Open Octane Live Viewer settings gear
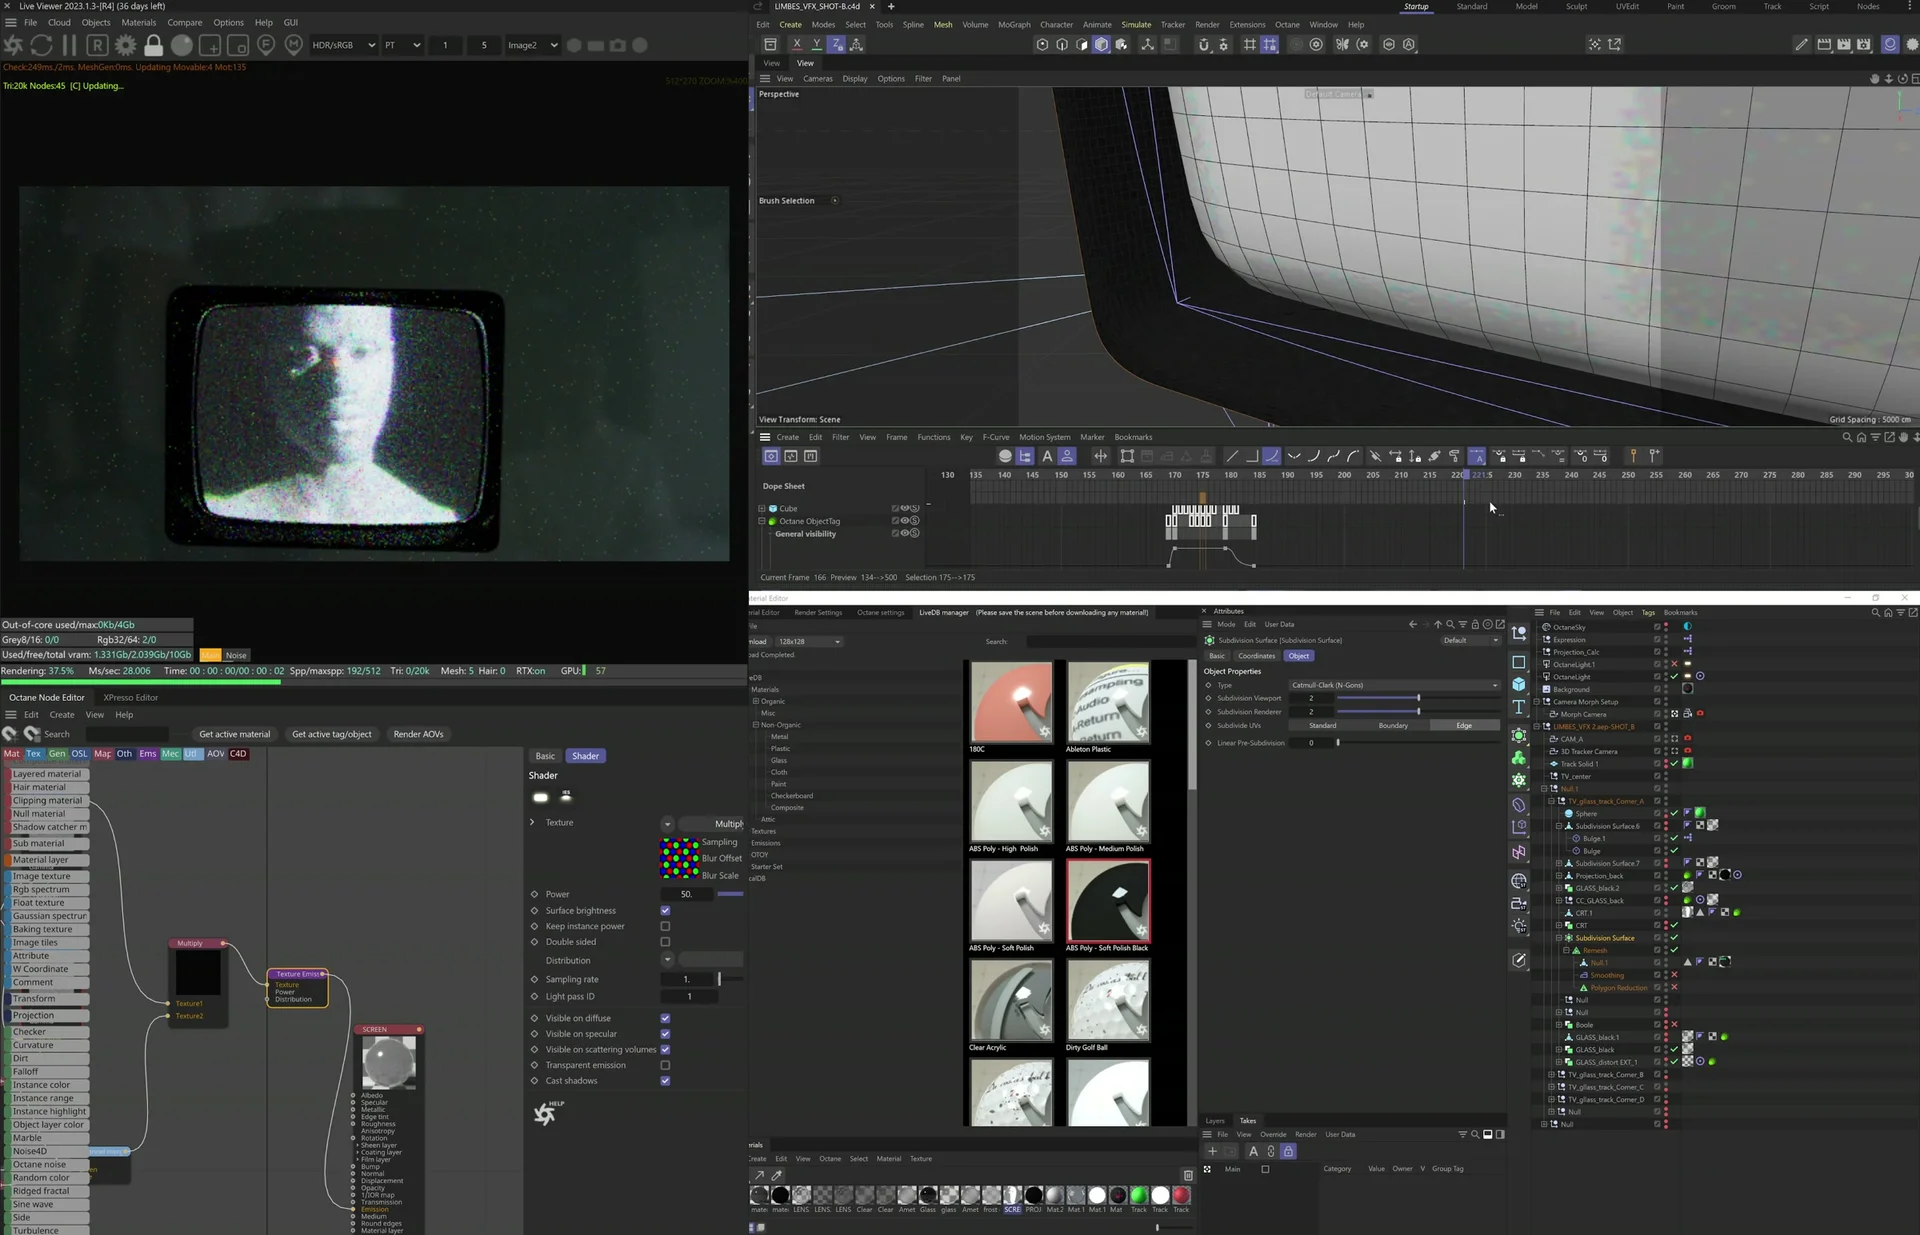Screen dimensions: 1920x1235 (125, 45)
